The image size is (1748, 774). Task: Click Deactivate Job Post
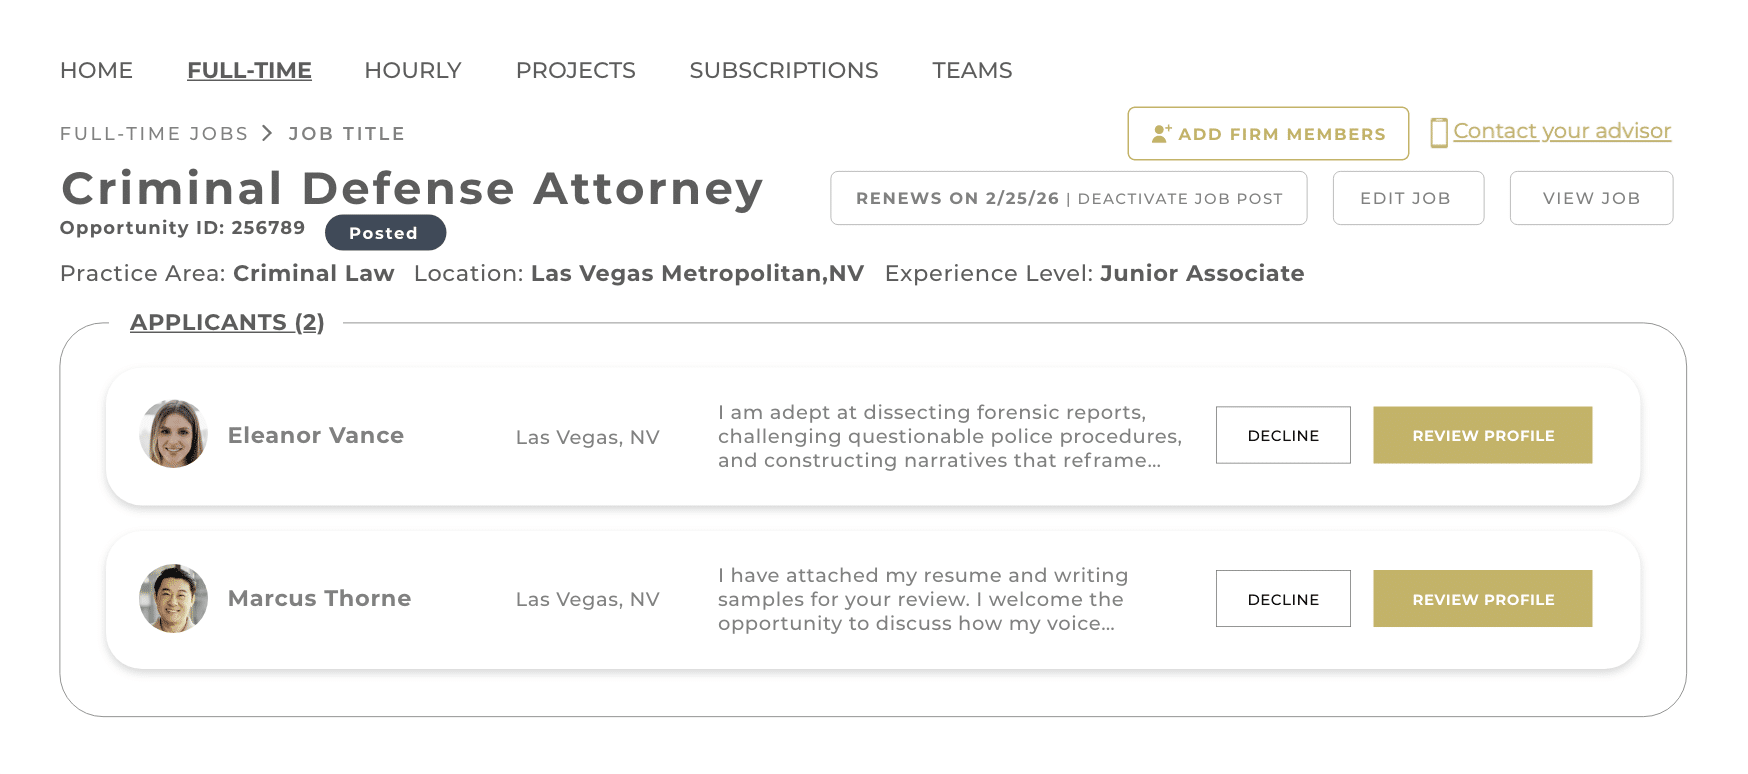(x=1180, y=199)
